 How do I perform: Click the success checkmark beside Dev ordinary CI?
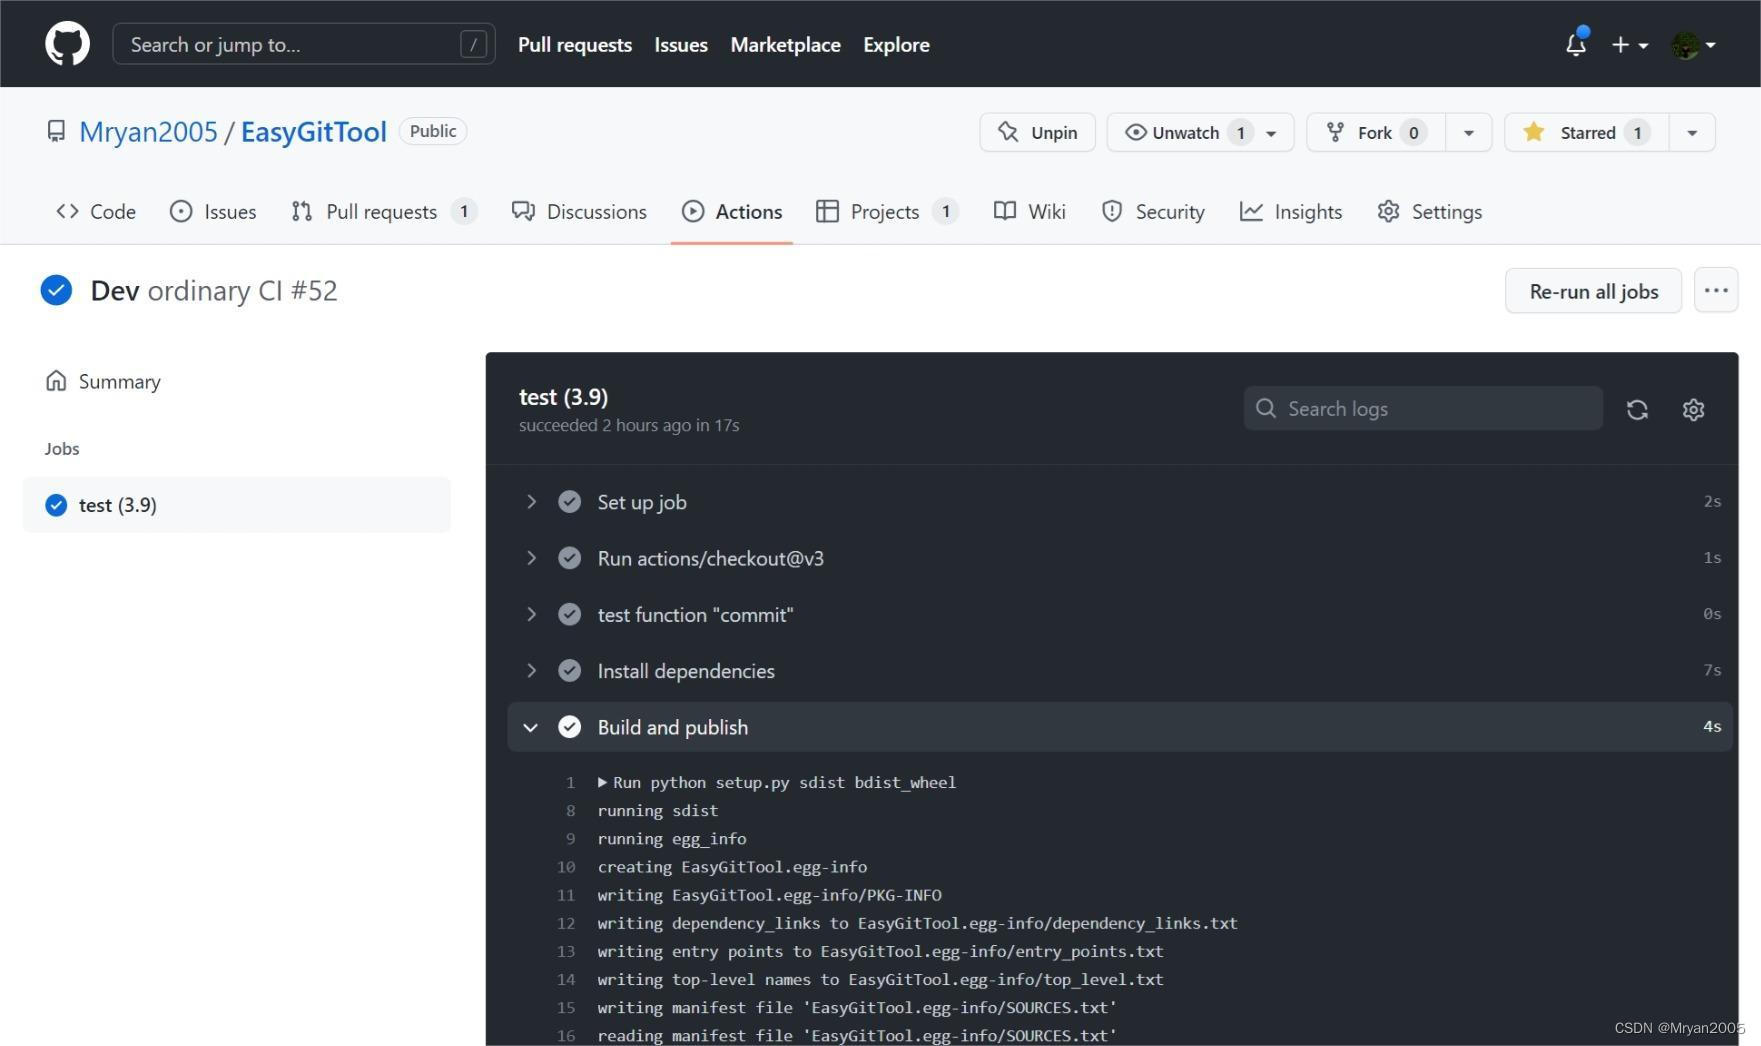coord(56,290)
